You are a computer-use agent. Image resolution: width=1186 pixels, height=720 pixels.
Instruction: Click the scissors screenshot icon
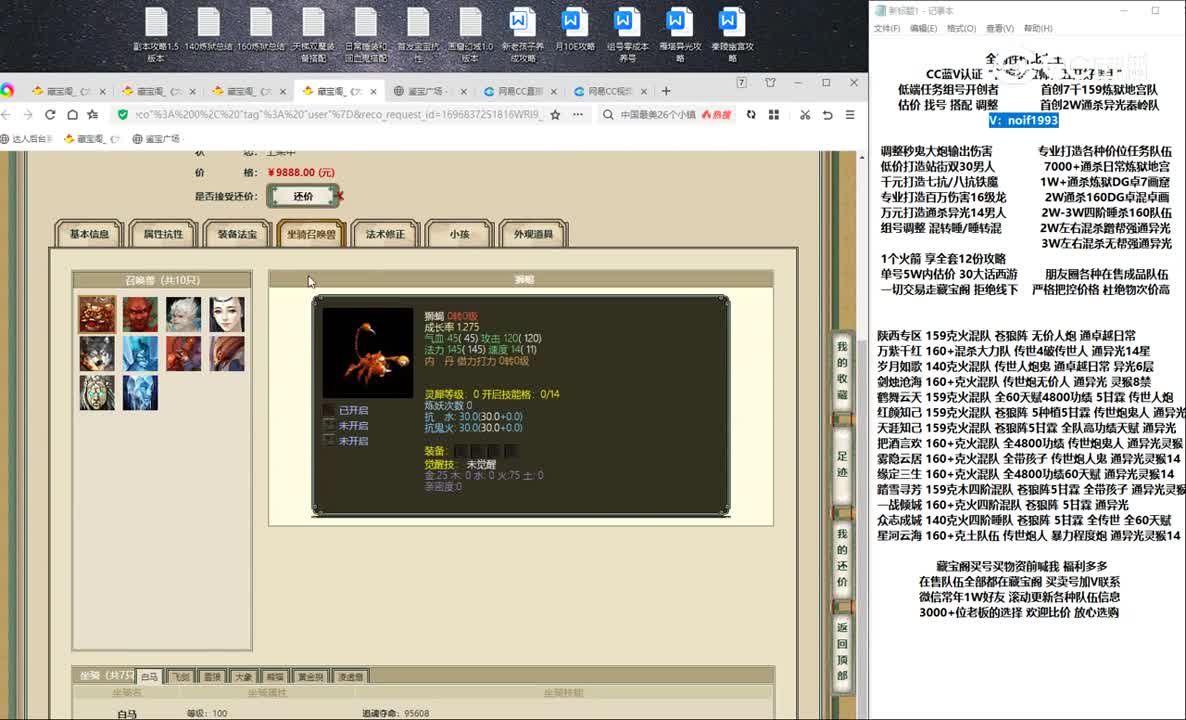pyautogui.click(x=805, y=115)
